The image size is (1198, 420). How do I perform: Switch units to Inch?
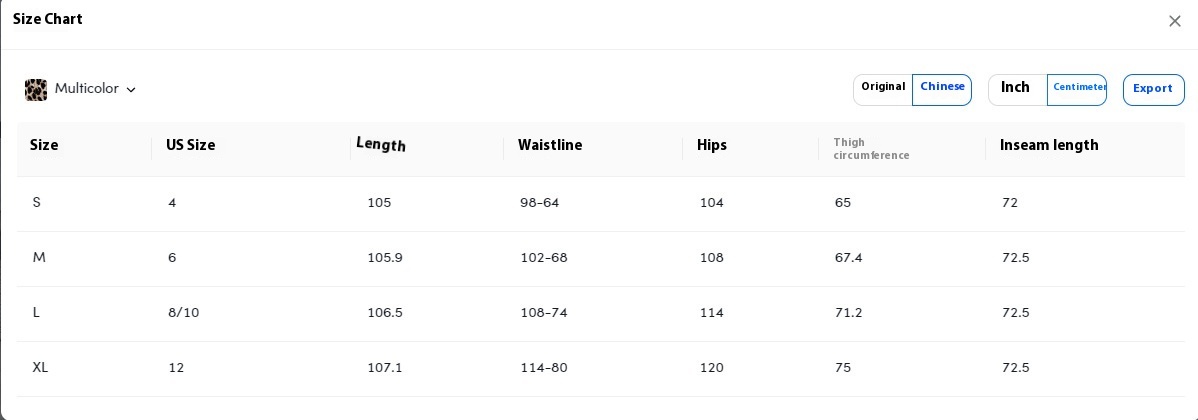(x=1016, y=88)
